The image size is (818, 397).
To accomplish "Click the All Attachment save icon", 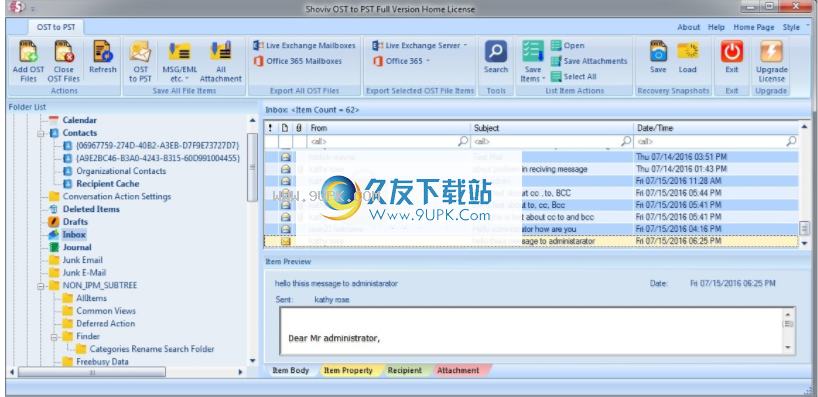I will 221,52.
